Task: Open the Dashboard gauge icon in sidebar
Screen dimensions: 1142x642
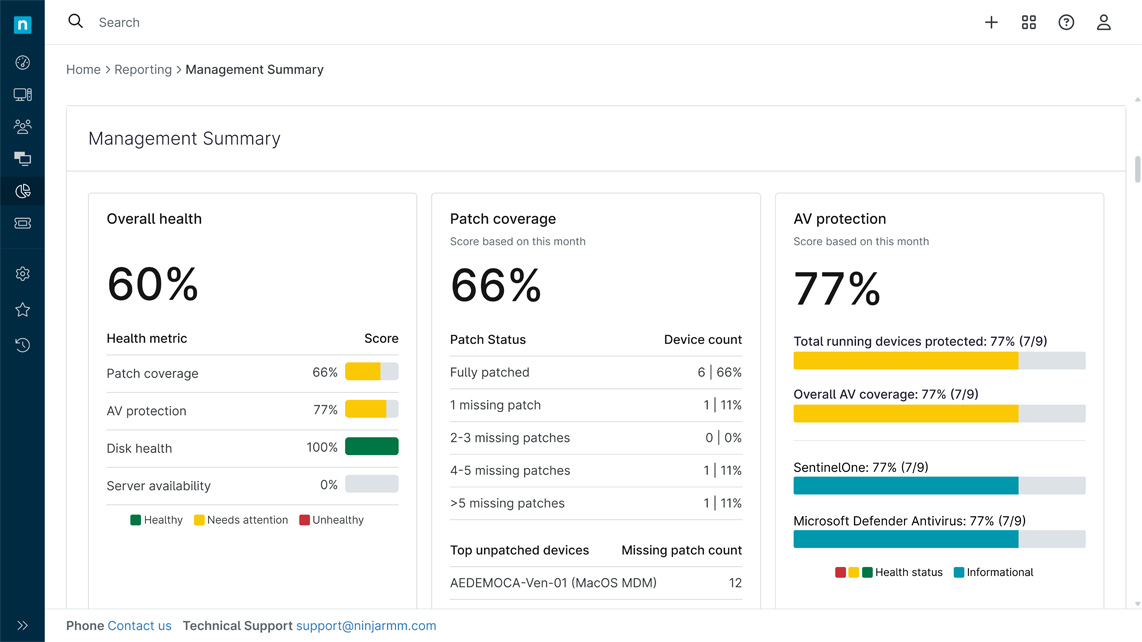Action: 22,63
